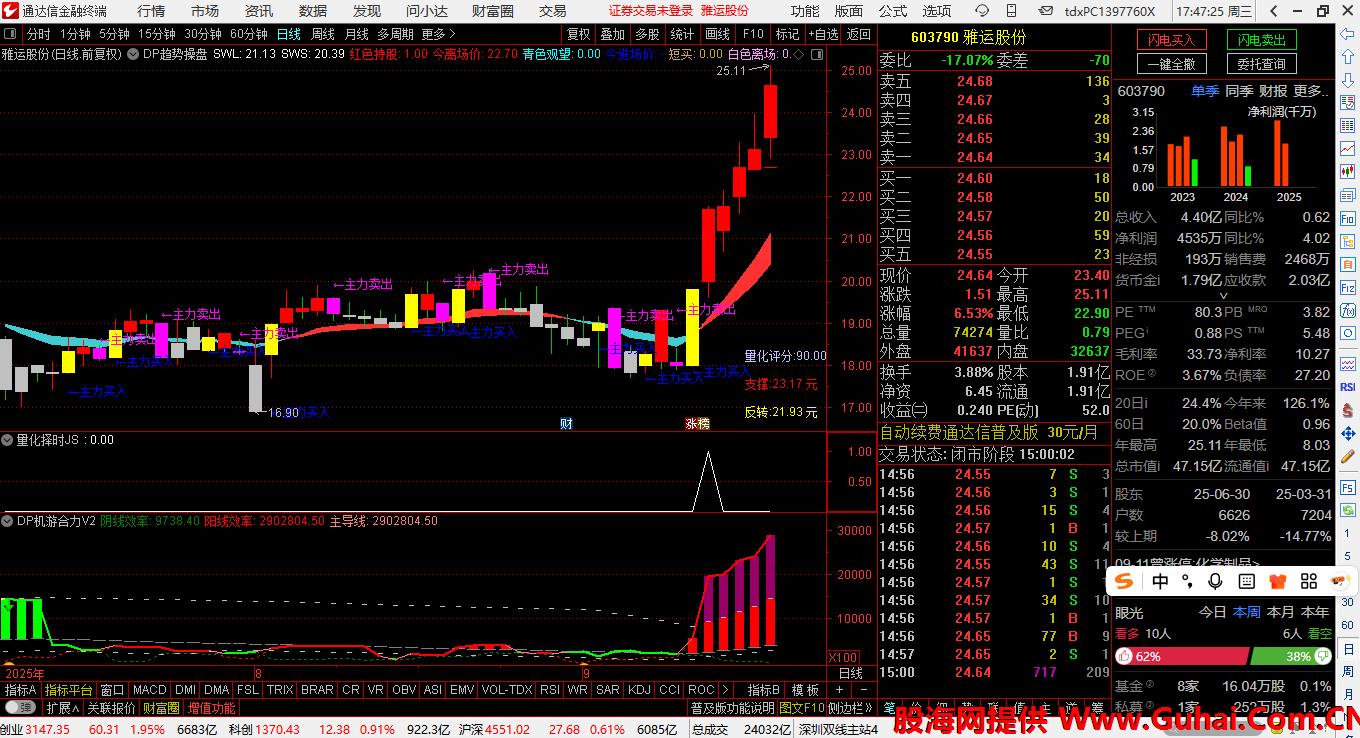Select the 周线 period
The width and height of the screenshot is (1360, 738).
coord(323,34)
